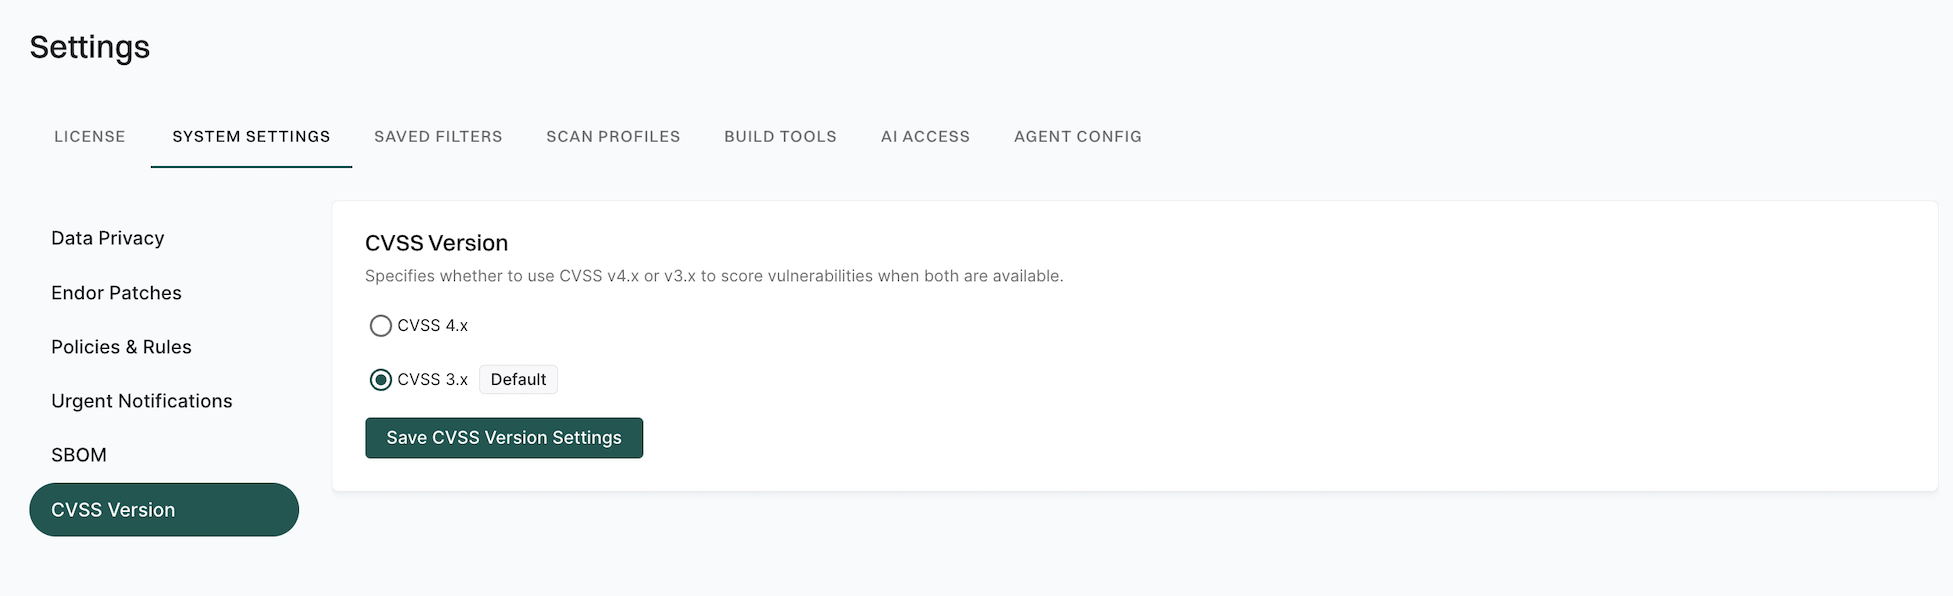The width and height of the screenshot is (1953, 596).
Task: Go to the Saved Filters tab
Action: pyautogui.click(x=438, y=137)
